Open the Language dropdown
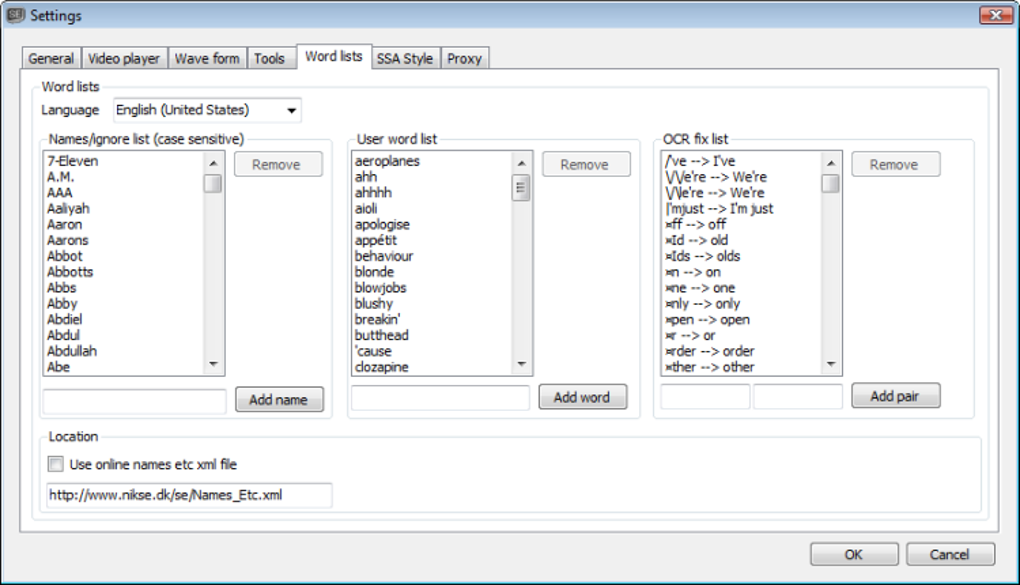Viewport: 1020px width, 585px height. pos(207,110)
